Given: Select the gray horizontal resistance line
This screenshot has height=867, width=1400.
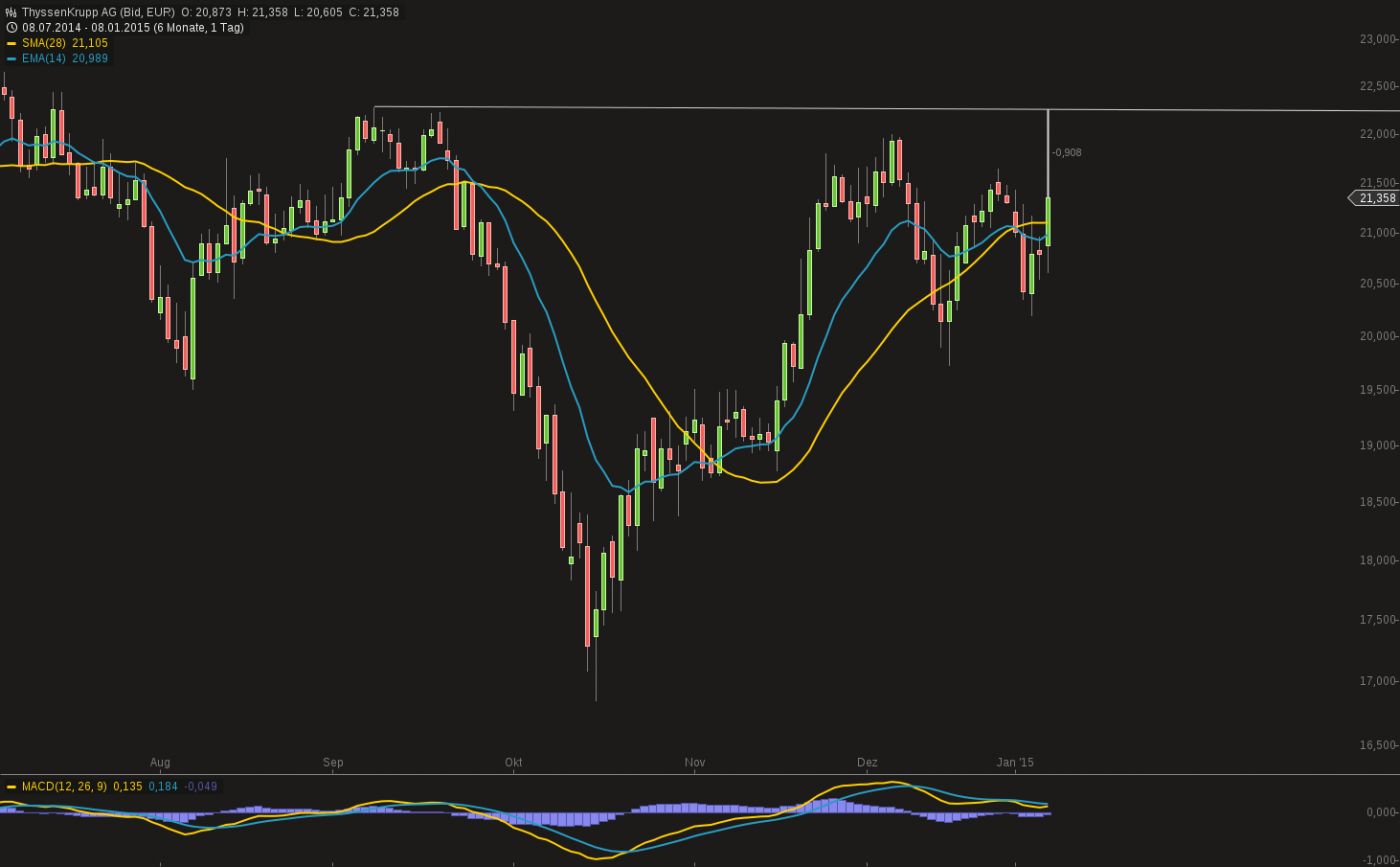Looking at the screenshot, I should (x=886, y=109).
